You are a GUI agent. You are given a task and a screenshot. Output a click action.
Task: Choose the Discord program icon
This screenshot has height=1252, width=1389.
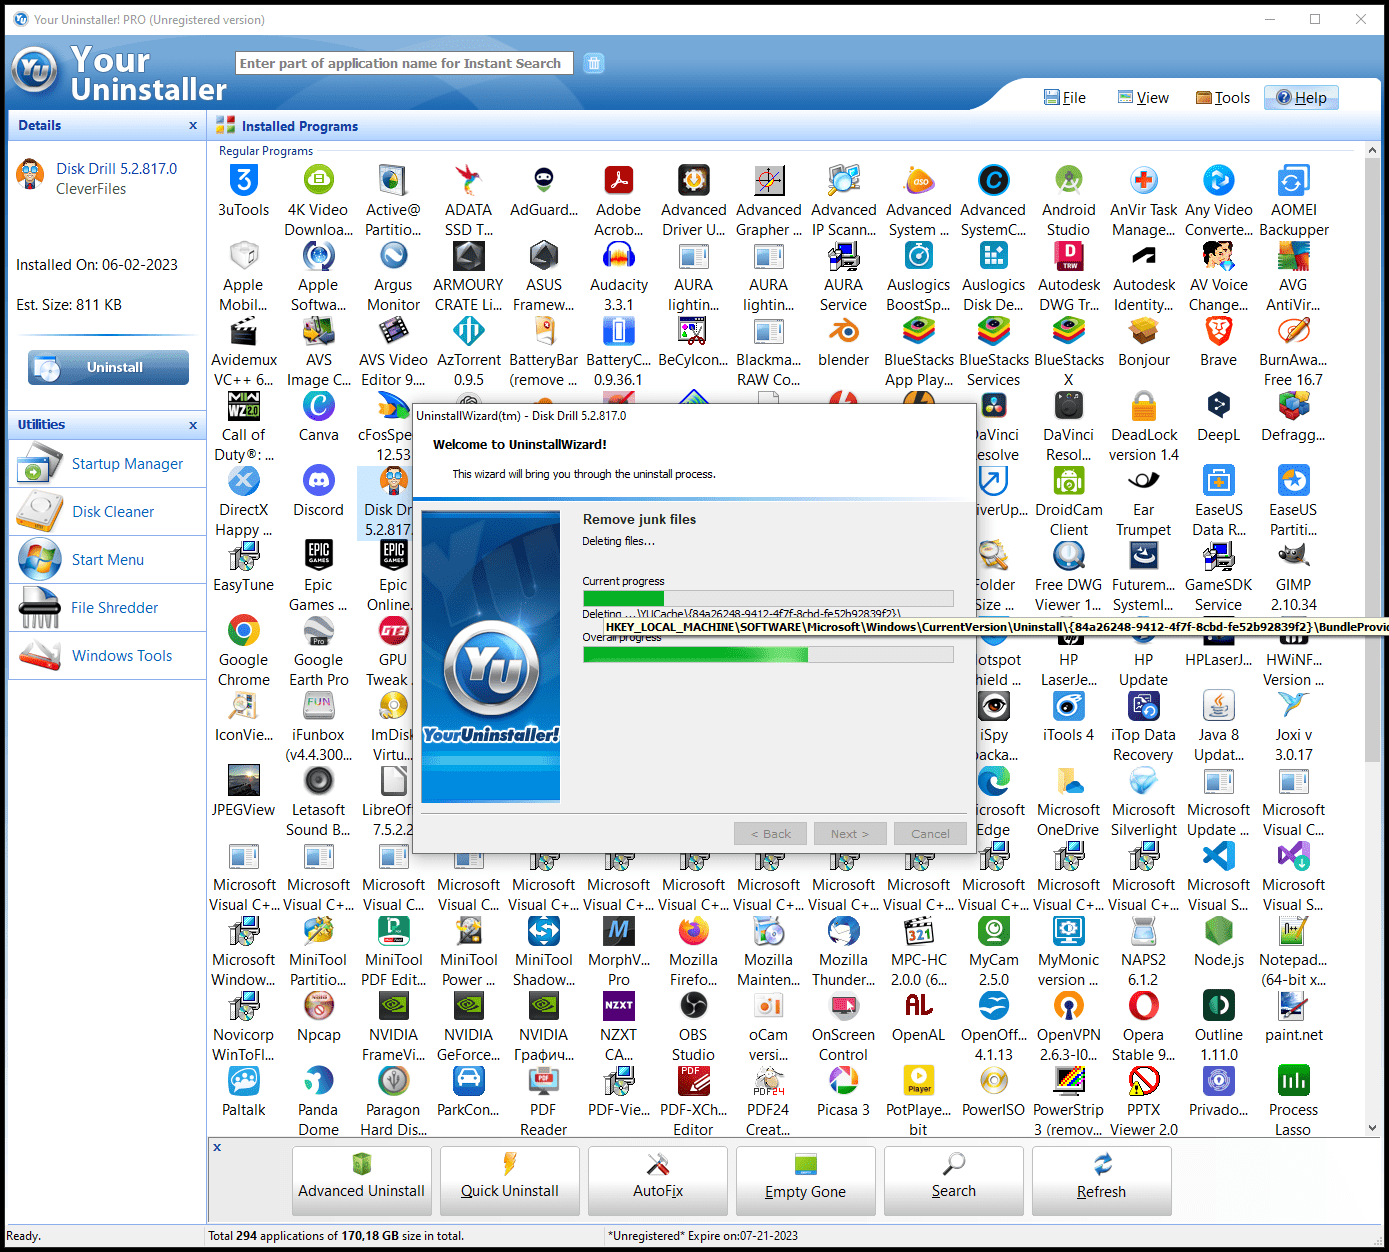coord(318,480)
